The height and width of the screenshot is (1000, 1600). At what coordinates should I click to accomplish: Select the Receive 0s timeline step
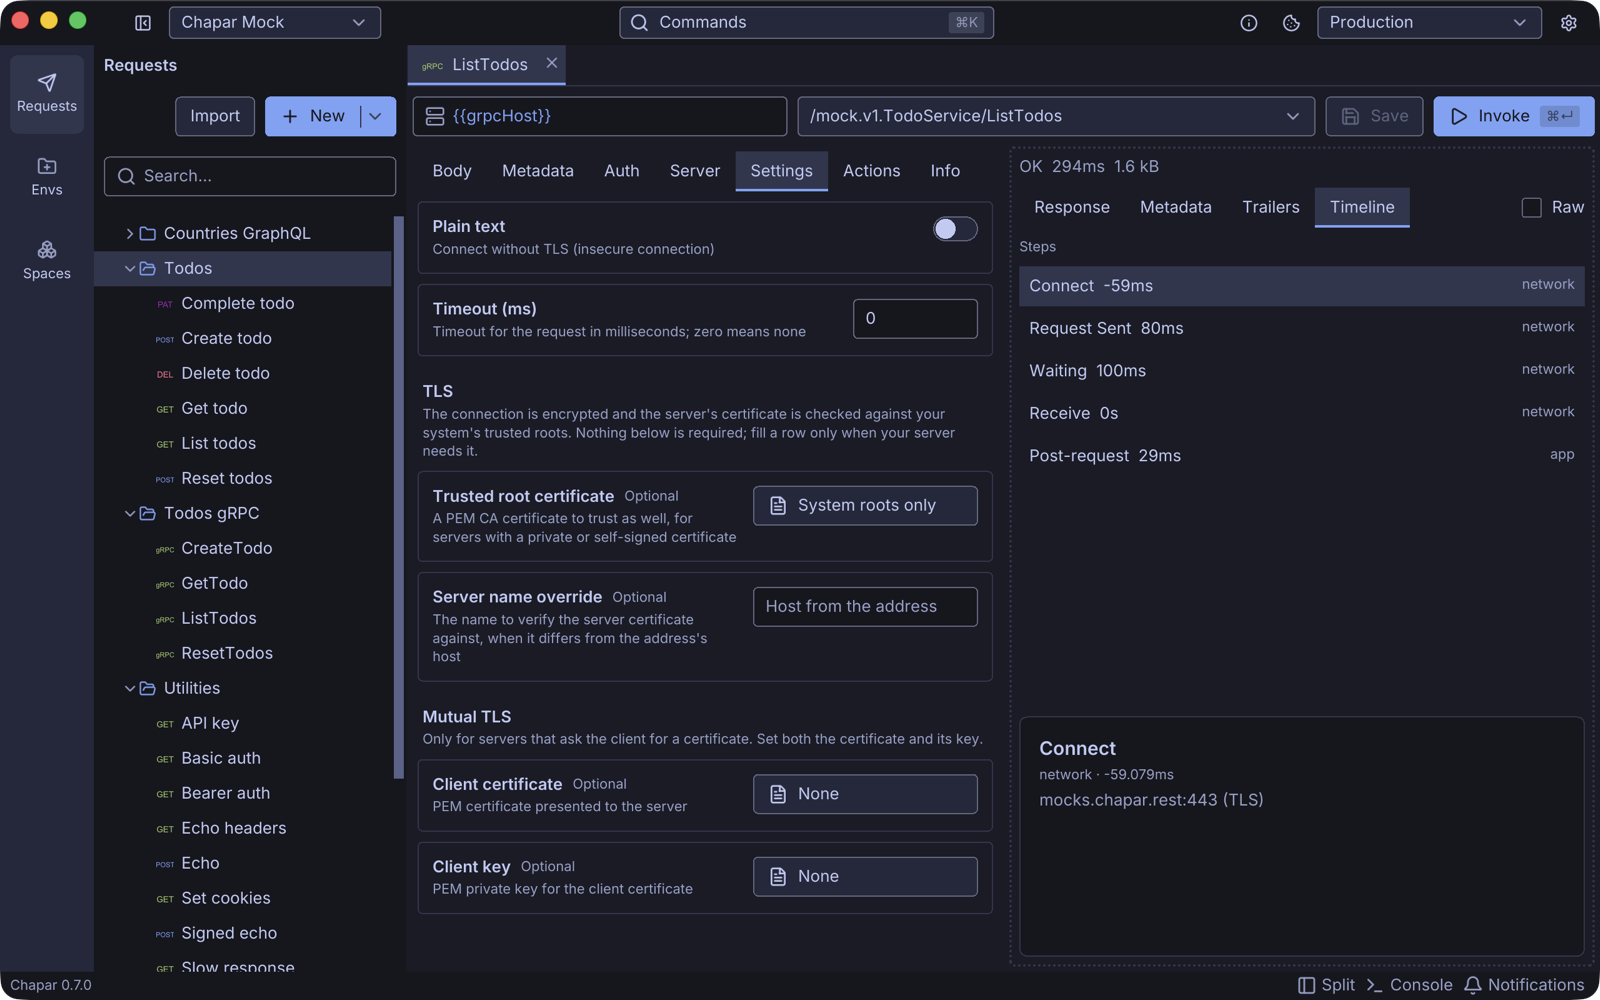[x=1302, y=413]
